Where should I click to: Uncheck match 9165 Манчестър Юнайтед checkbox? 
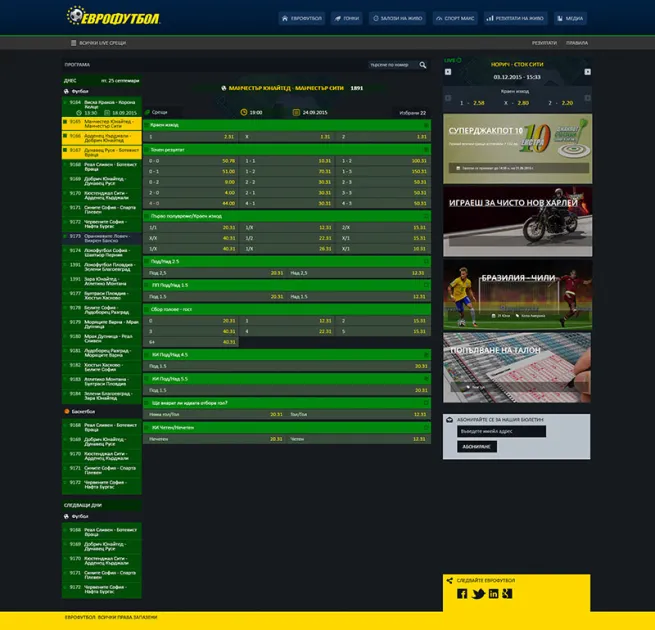65,122
